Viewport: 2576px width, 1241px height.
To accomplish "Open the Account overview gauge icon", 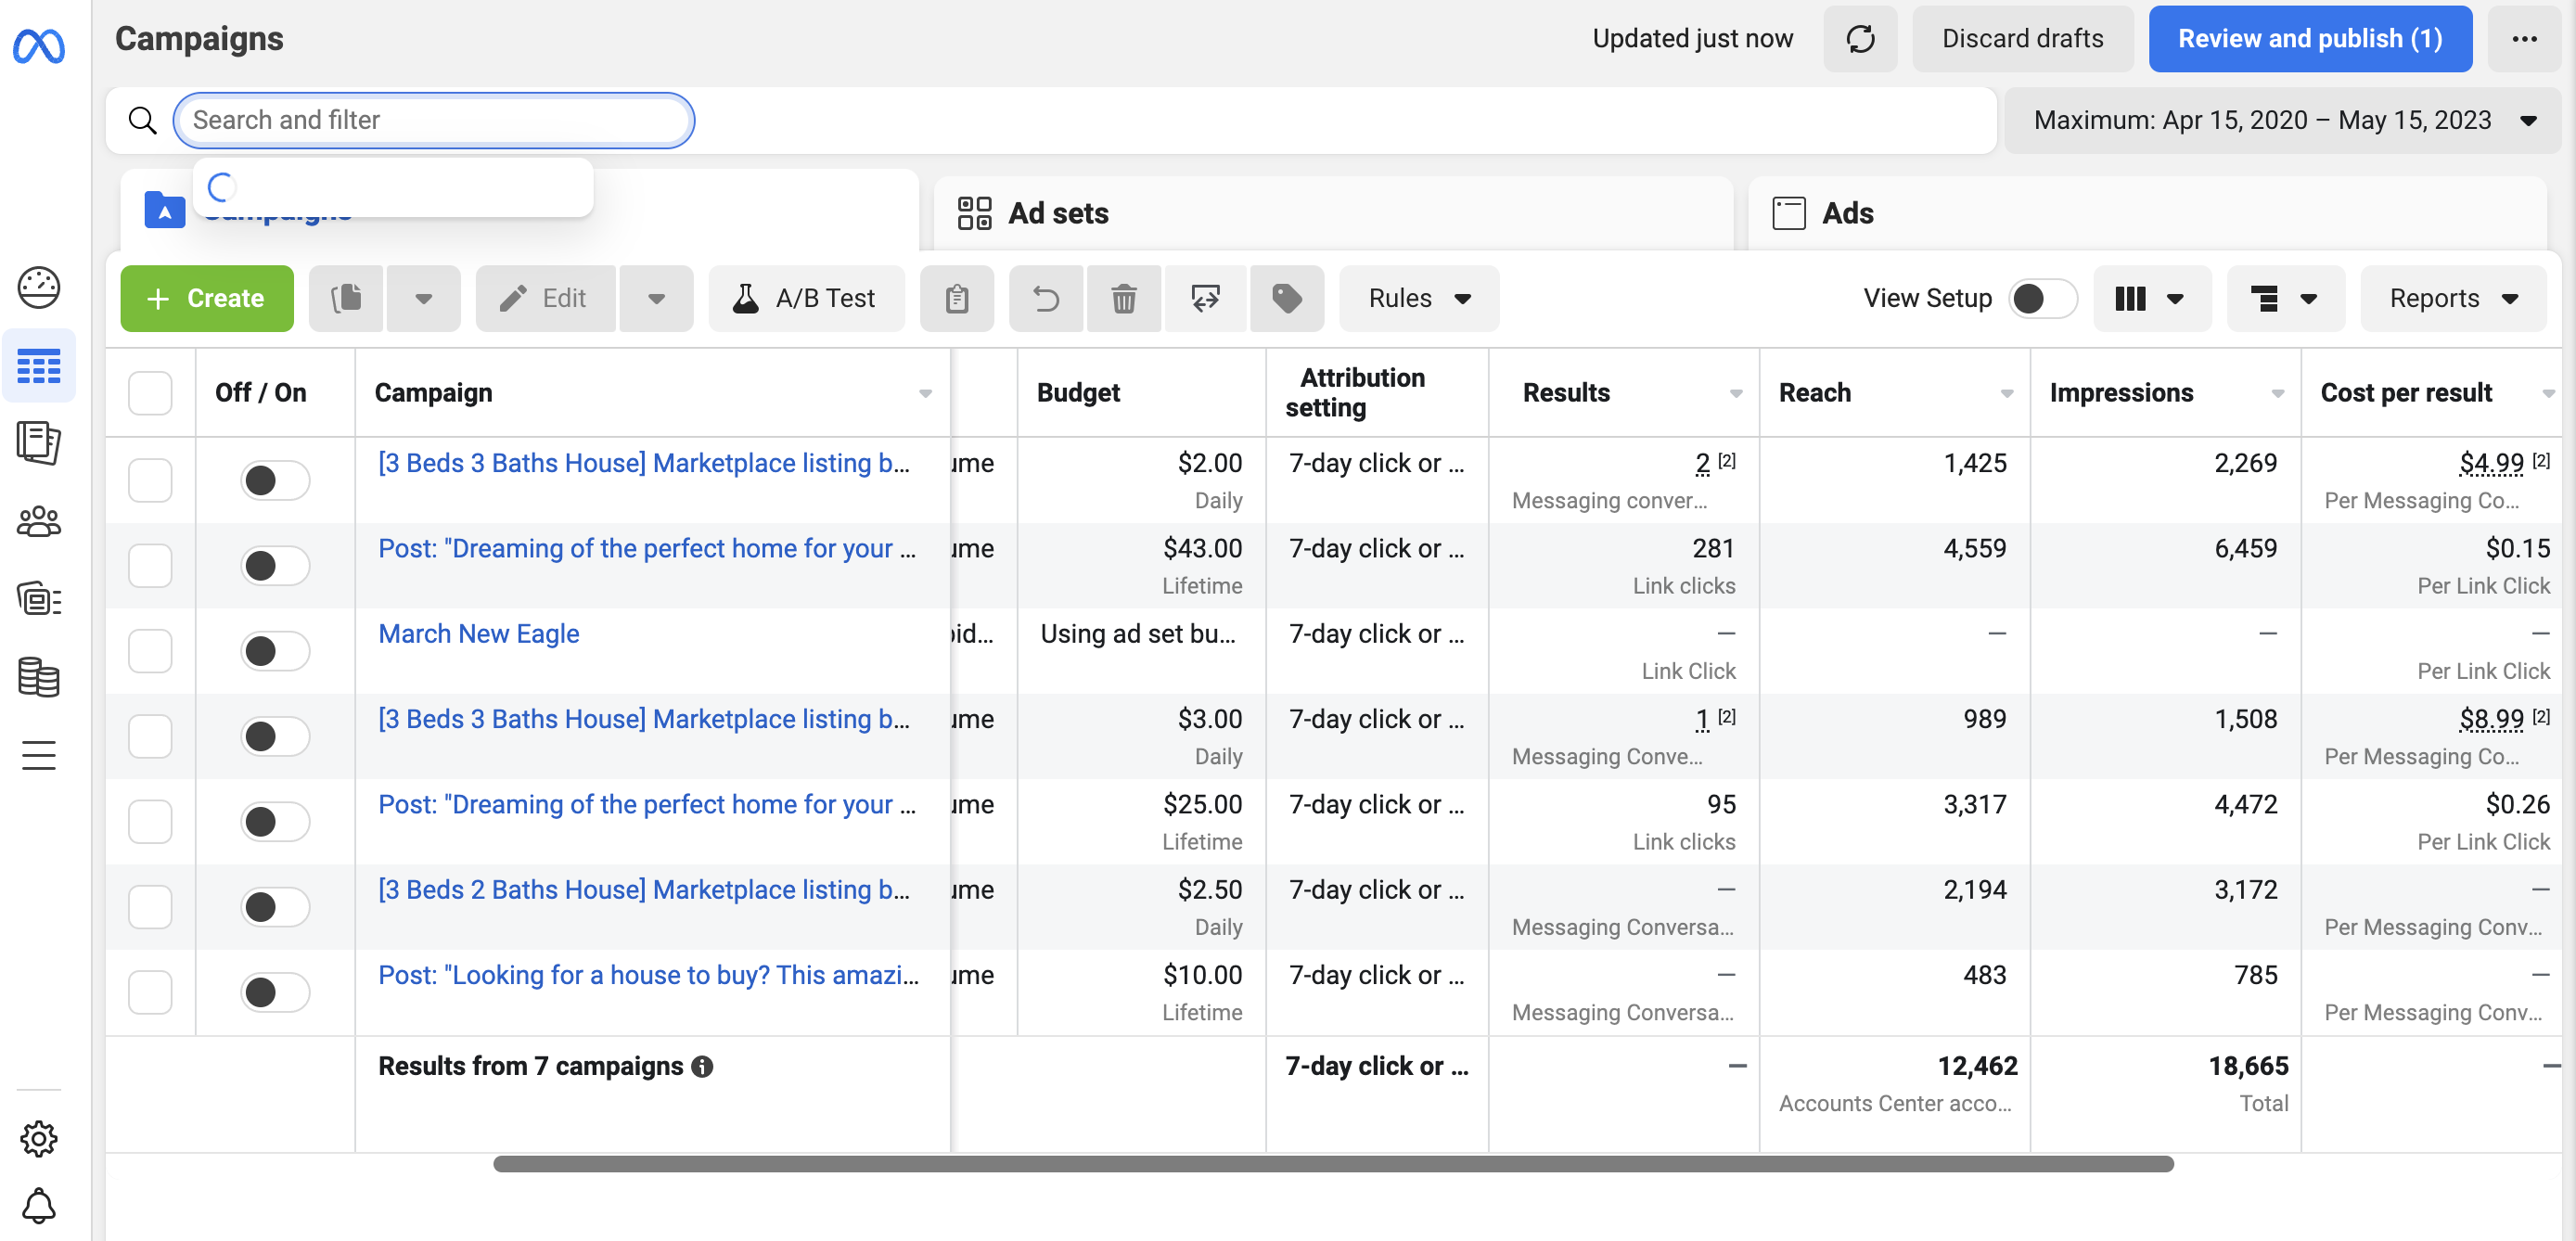I will pyautogui.click(x=39, y=288).
